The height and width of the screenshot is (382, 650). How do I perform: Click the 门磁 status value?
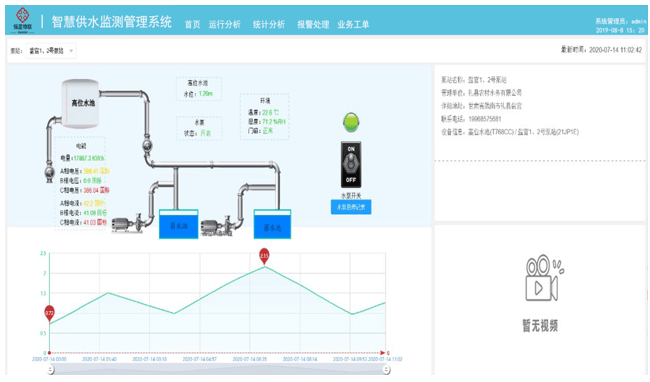(x=267, y=131)
